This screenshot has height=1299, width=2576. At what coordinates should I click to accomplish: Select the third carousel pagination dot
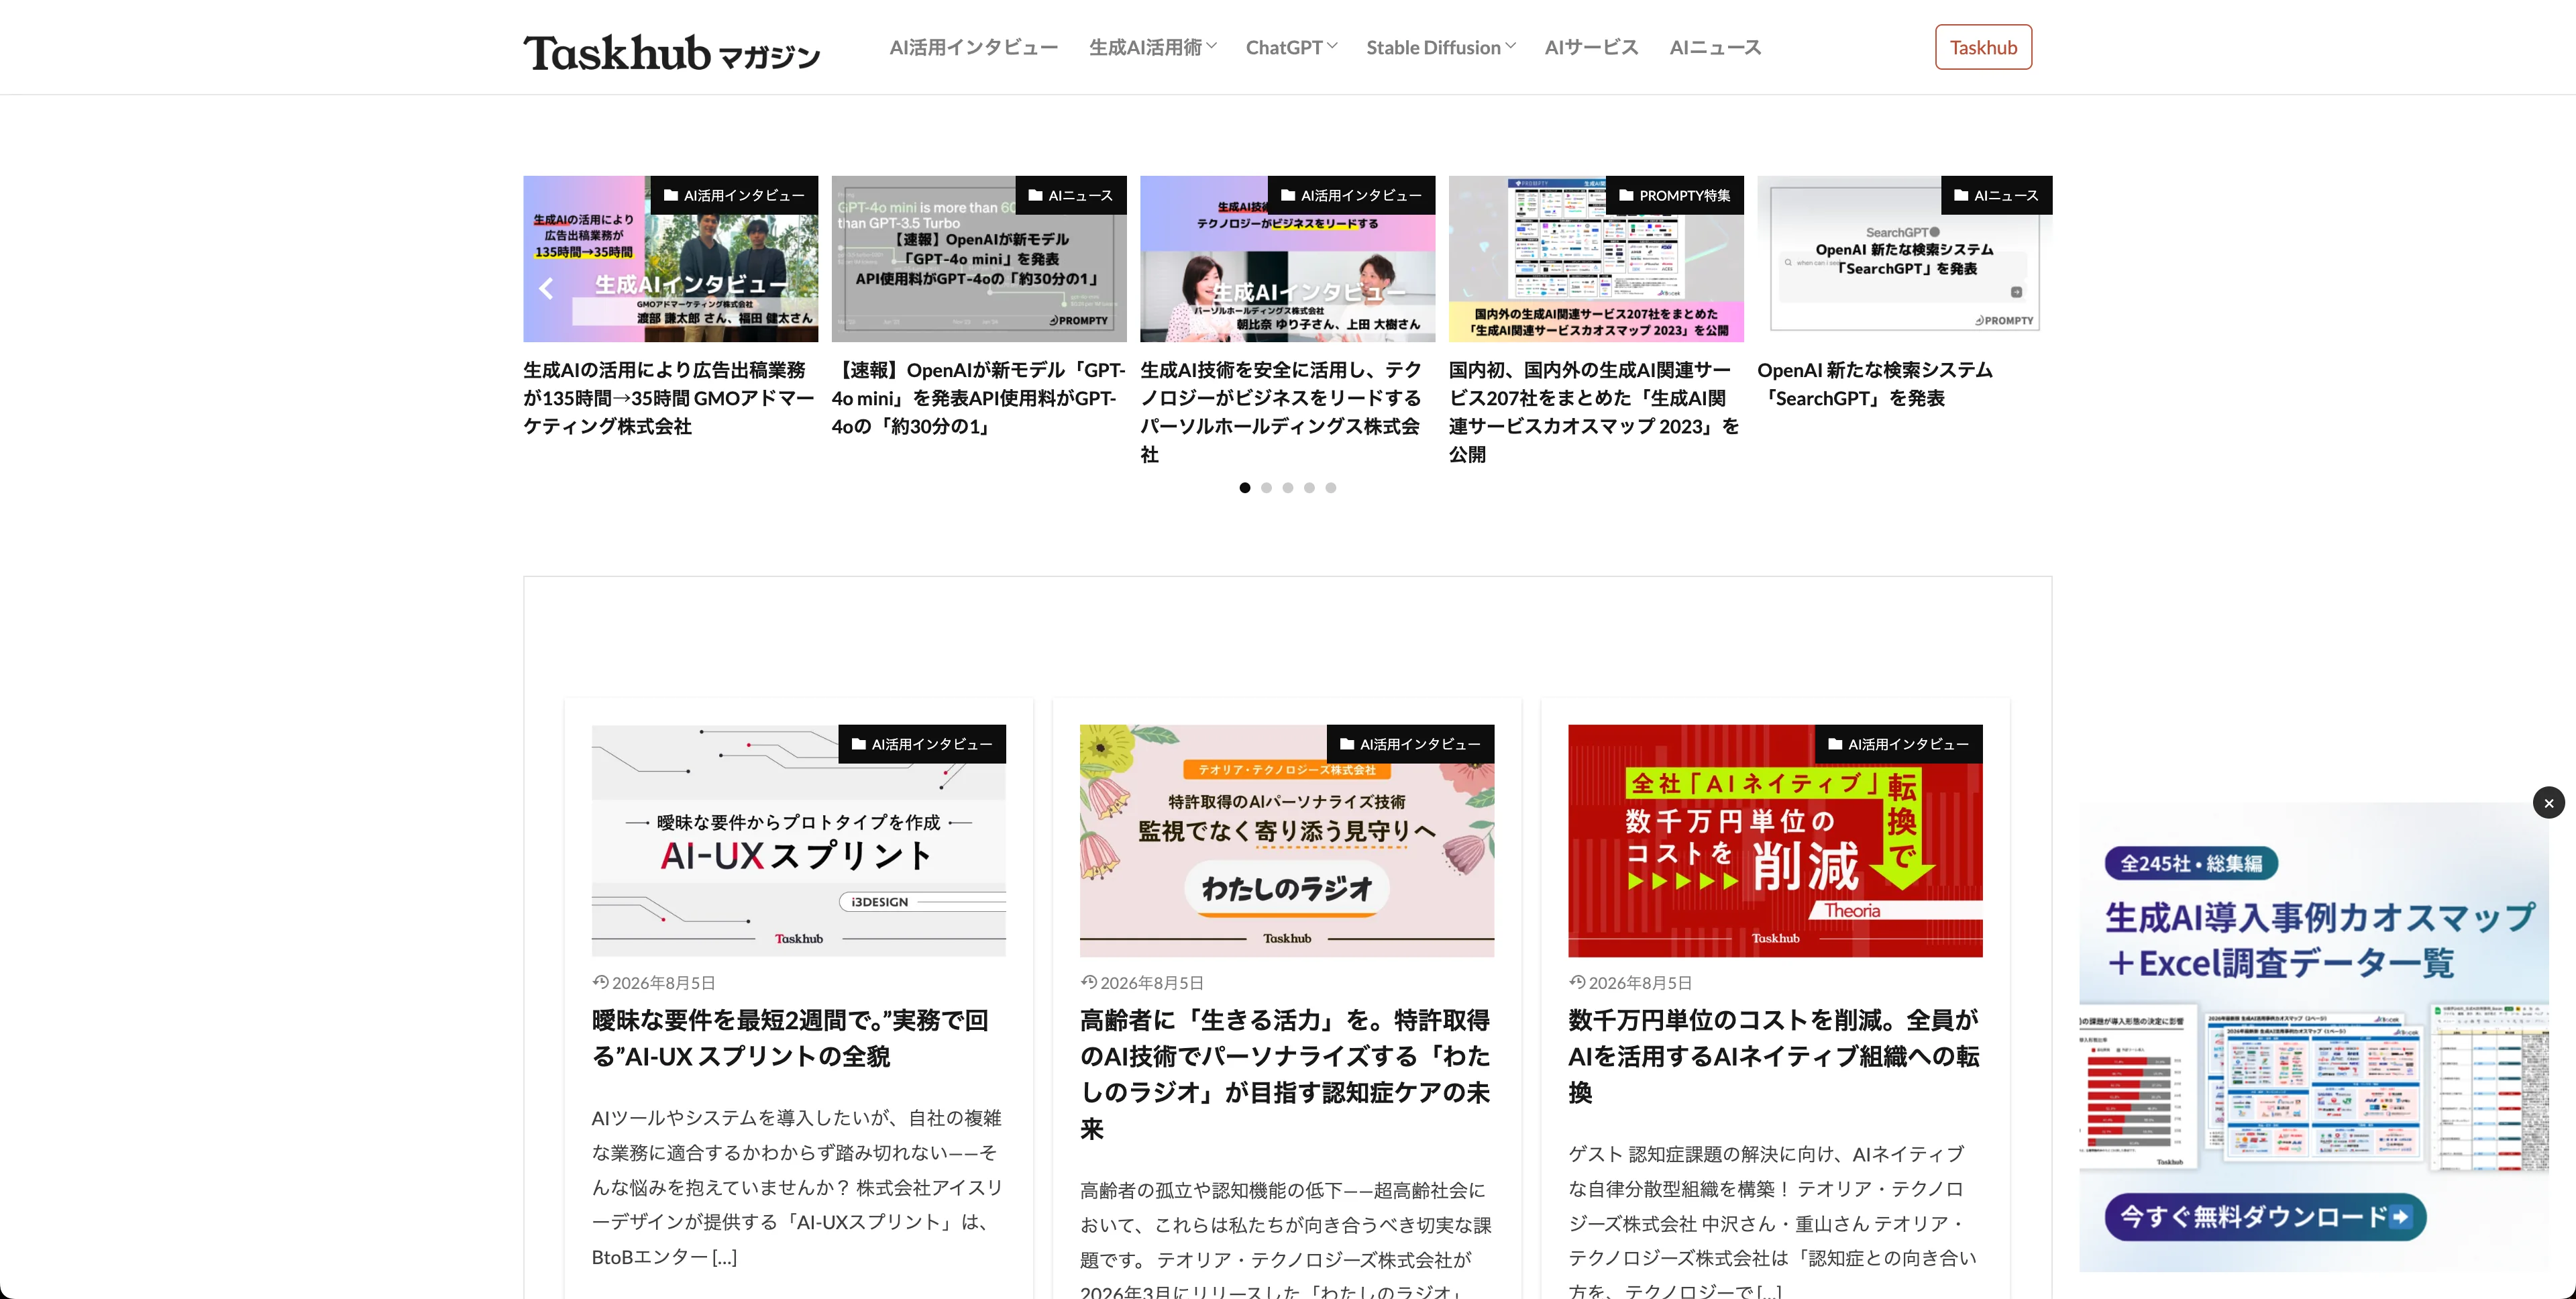tap(1288, 488)
